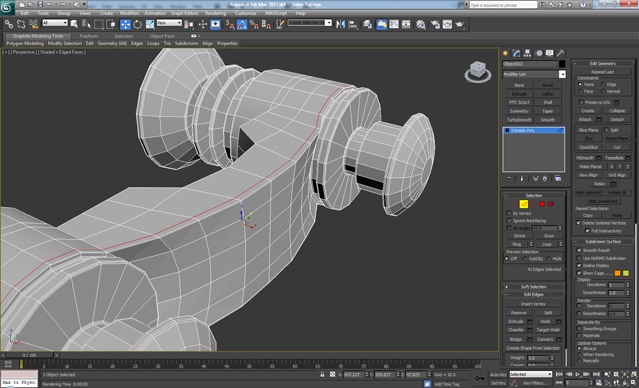Image resolution: width=639 pixels, height=388 pixels.
Task: Click the Unlink Selection icon
Action: pos(21,24)
